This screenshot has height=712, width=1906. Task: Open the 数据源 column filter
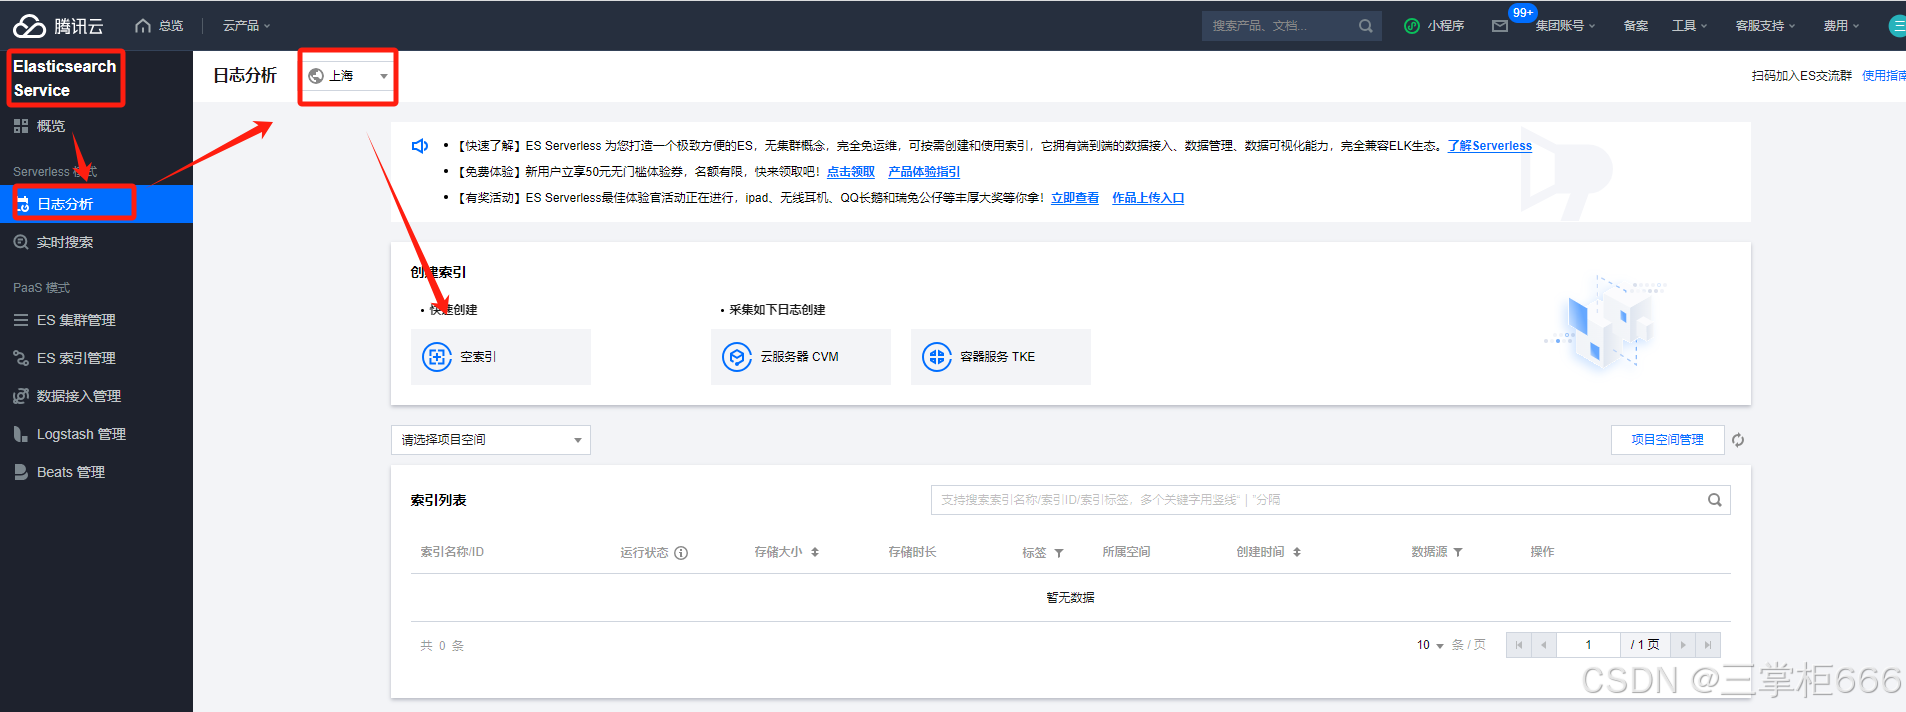point(1458,552)
